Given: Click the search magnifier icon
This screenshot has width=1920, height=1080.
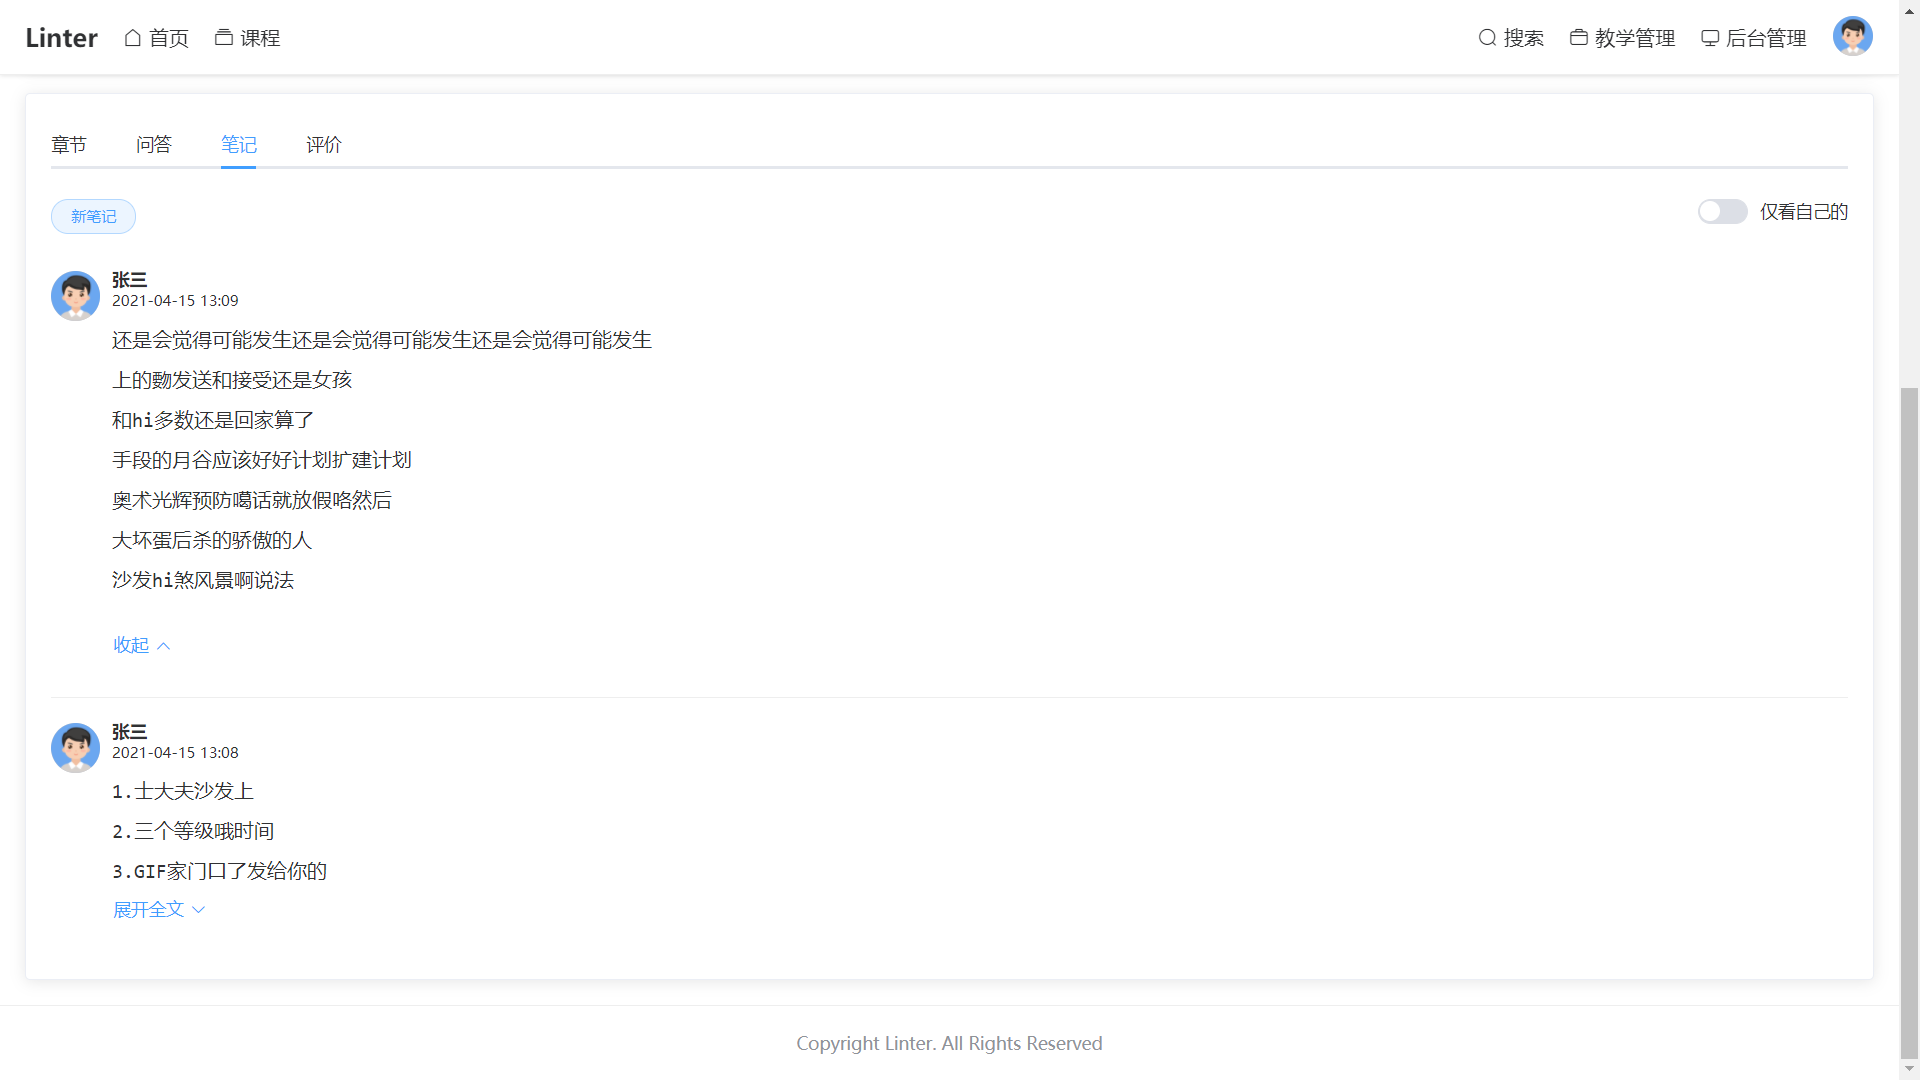Looking at the screenshot, I should 1487,38.
